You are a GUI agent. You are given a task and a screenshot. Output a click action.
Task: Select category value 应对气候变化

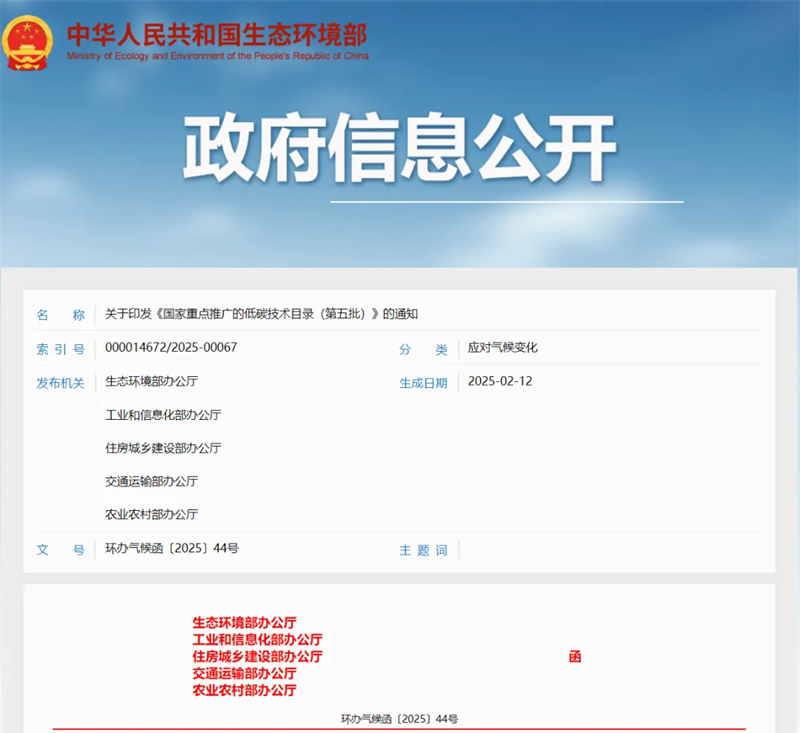point(503,347)
